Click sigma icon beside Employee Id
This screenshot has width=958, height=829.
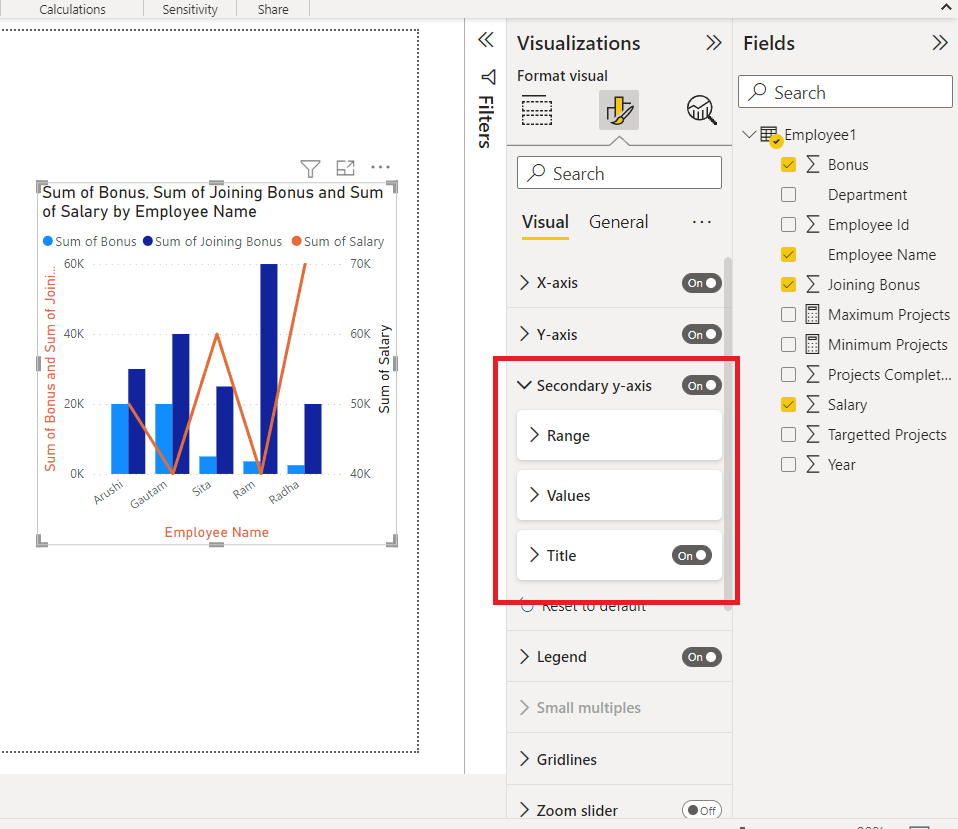pyautogui.click(x=813, y=224)
